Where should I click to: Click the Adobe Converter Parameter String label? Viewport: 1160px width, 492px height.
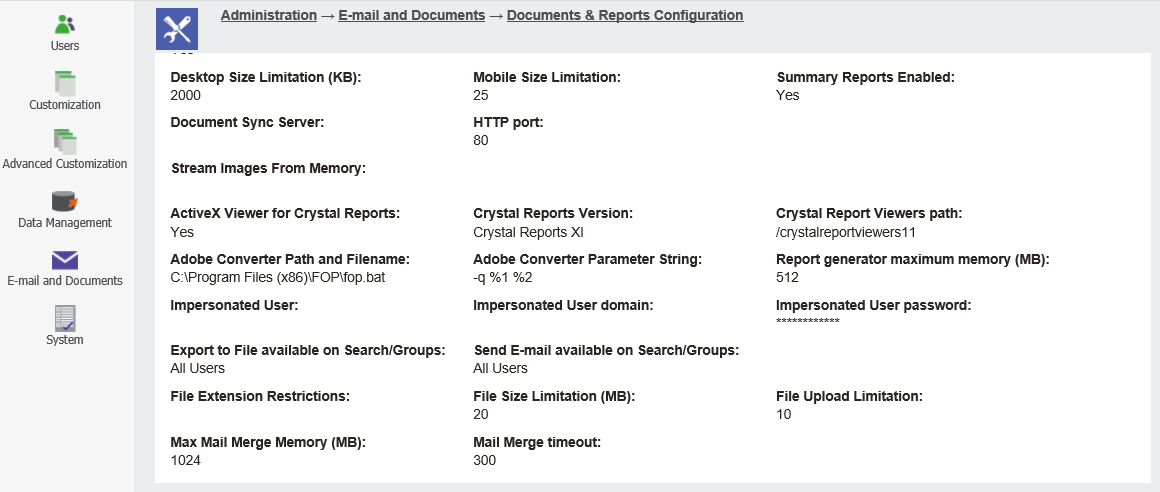[x=587, y=260]
